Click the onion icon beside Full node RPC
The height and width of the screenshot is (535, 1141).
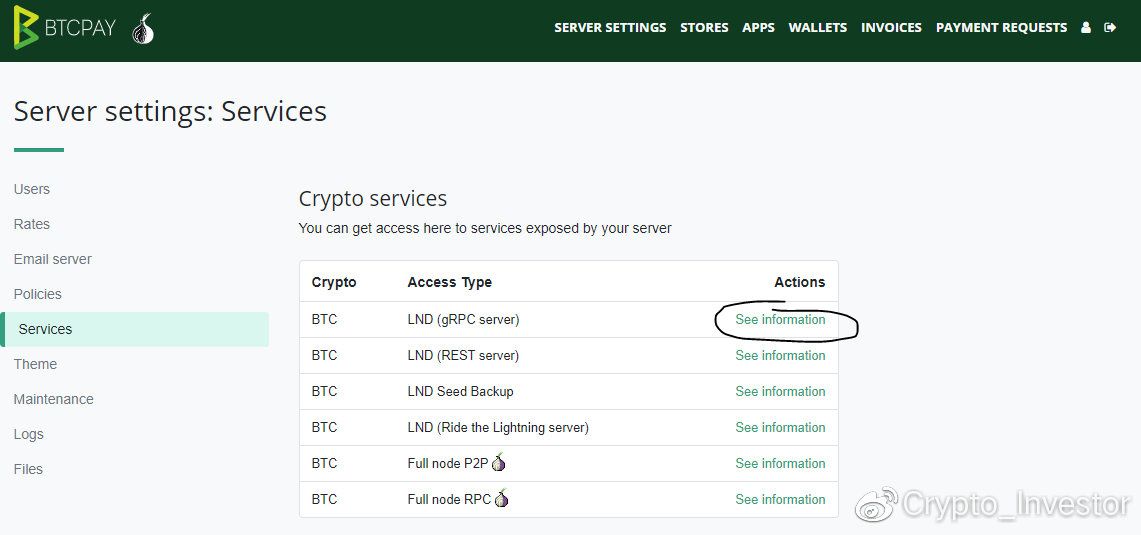click(x=502, y=499)
